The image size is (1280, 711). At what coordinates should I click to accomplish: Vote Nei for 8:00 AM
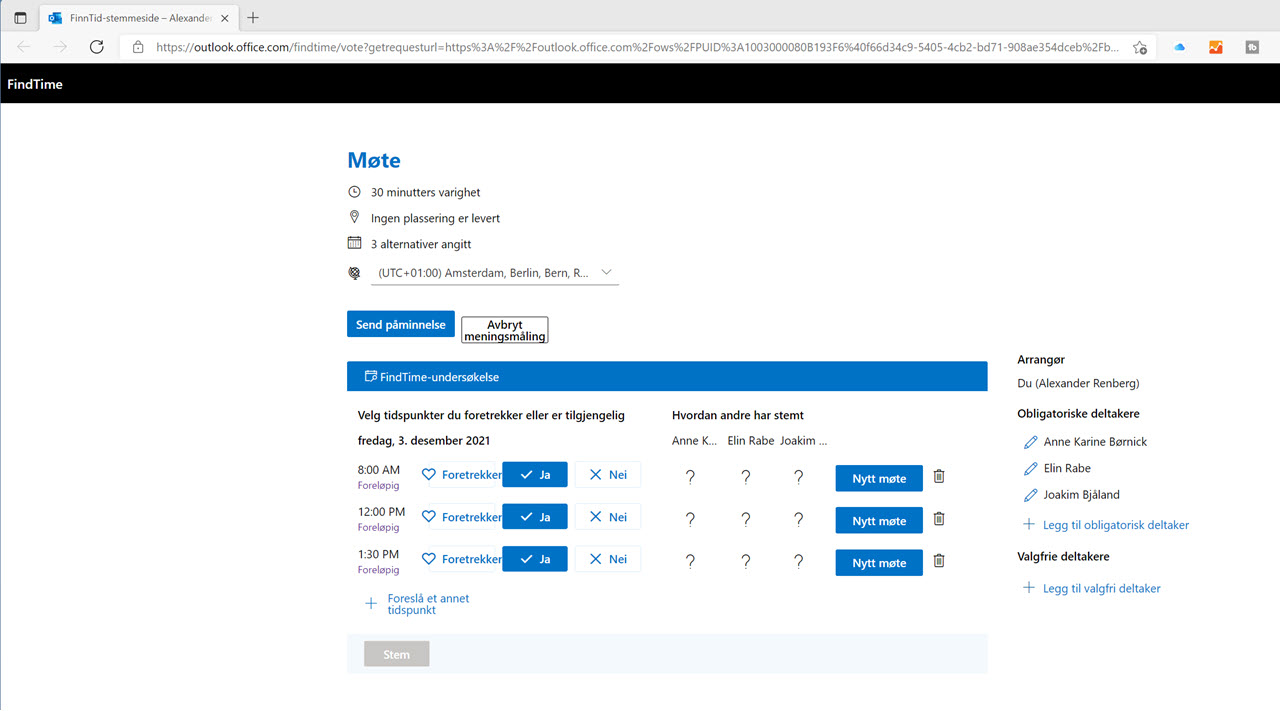tap(608, 475)
